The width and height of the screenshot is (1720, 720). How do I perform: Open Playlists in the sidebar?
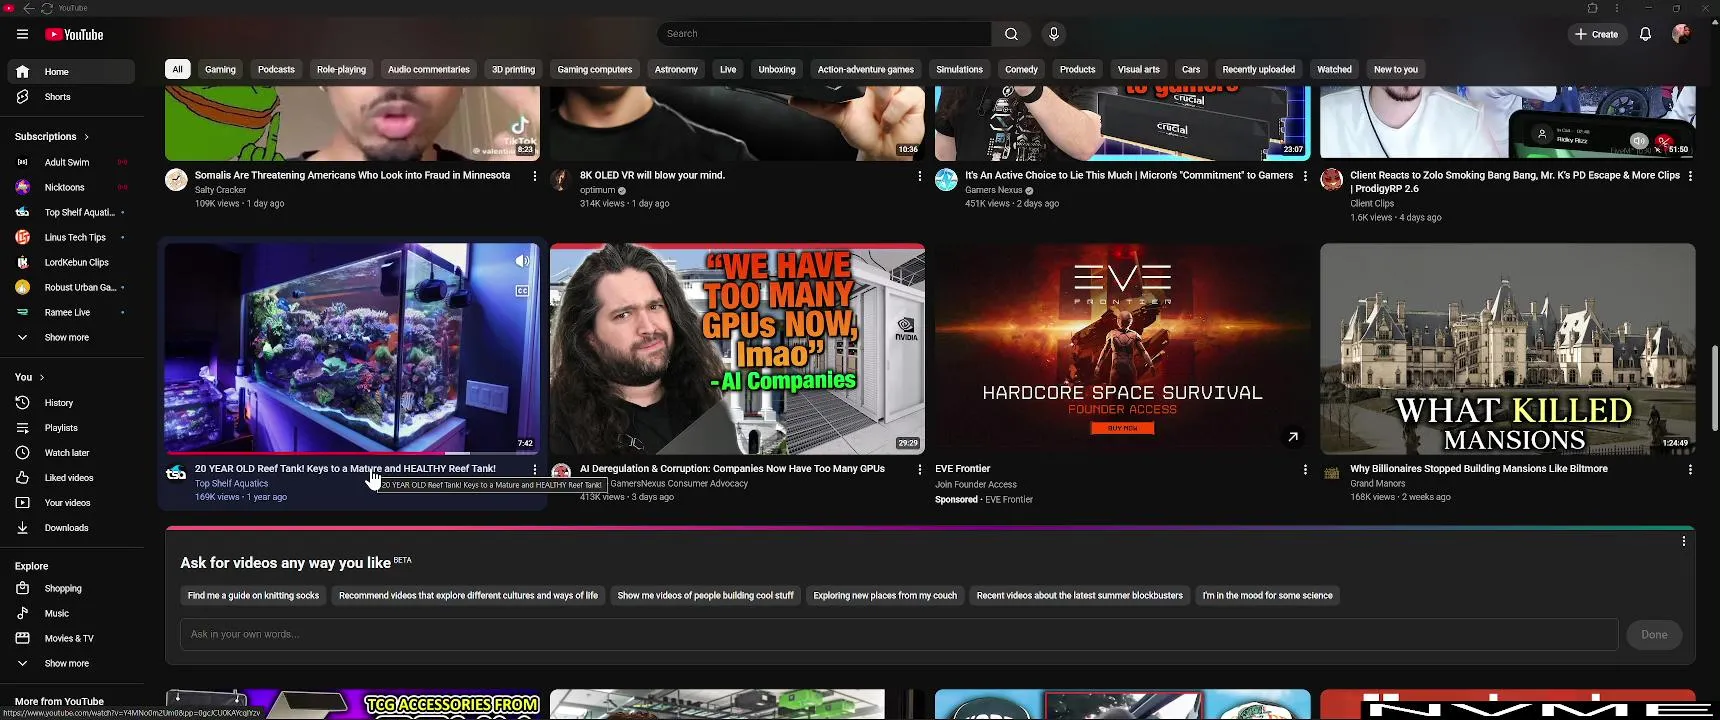click(70, 428)
